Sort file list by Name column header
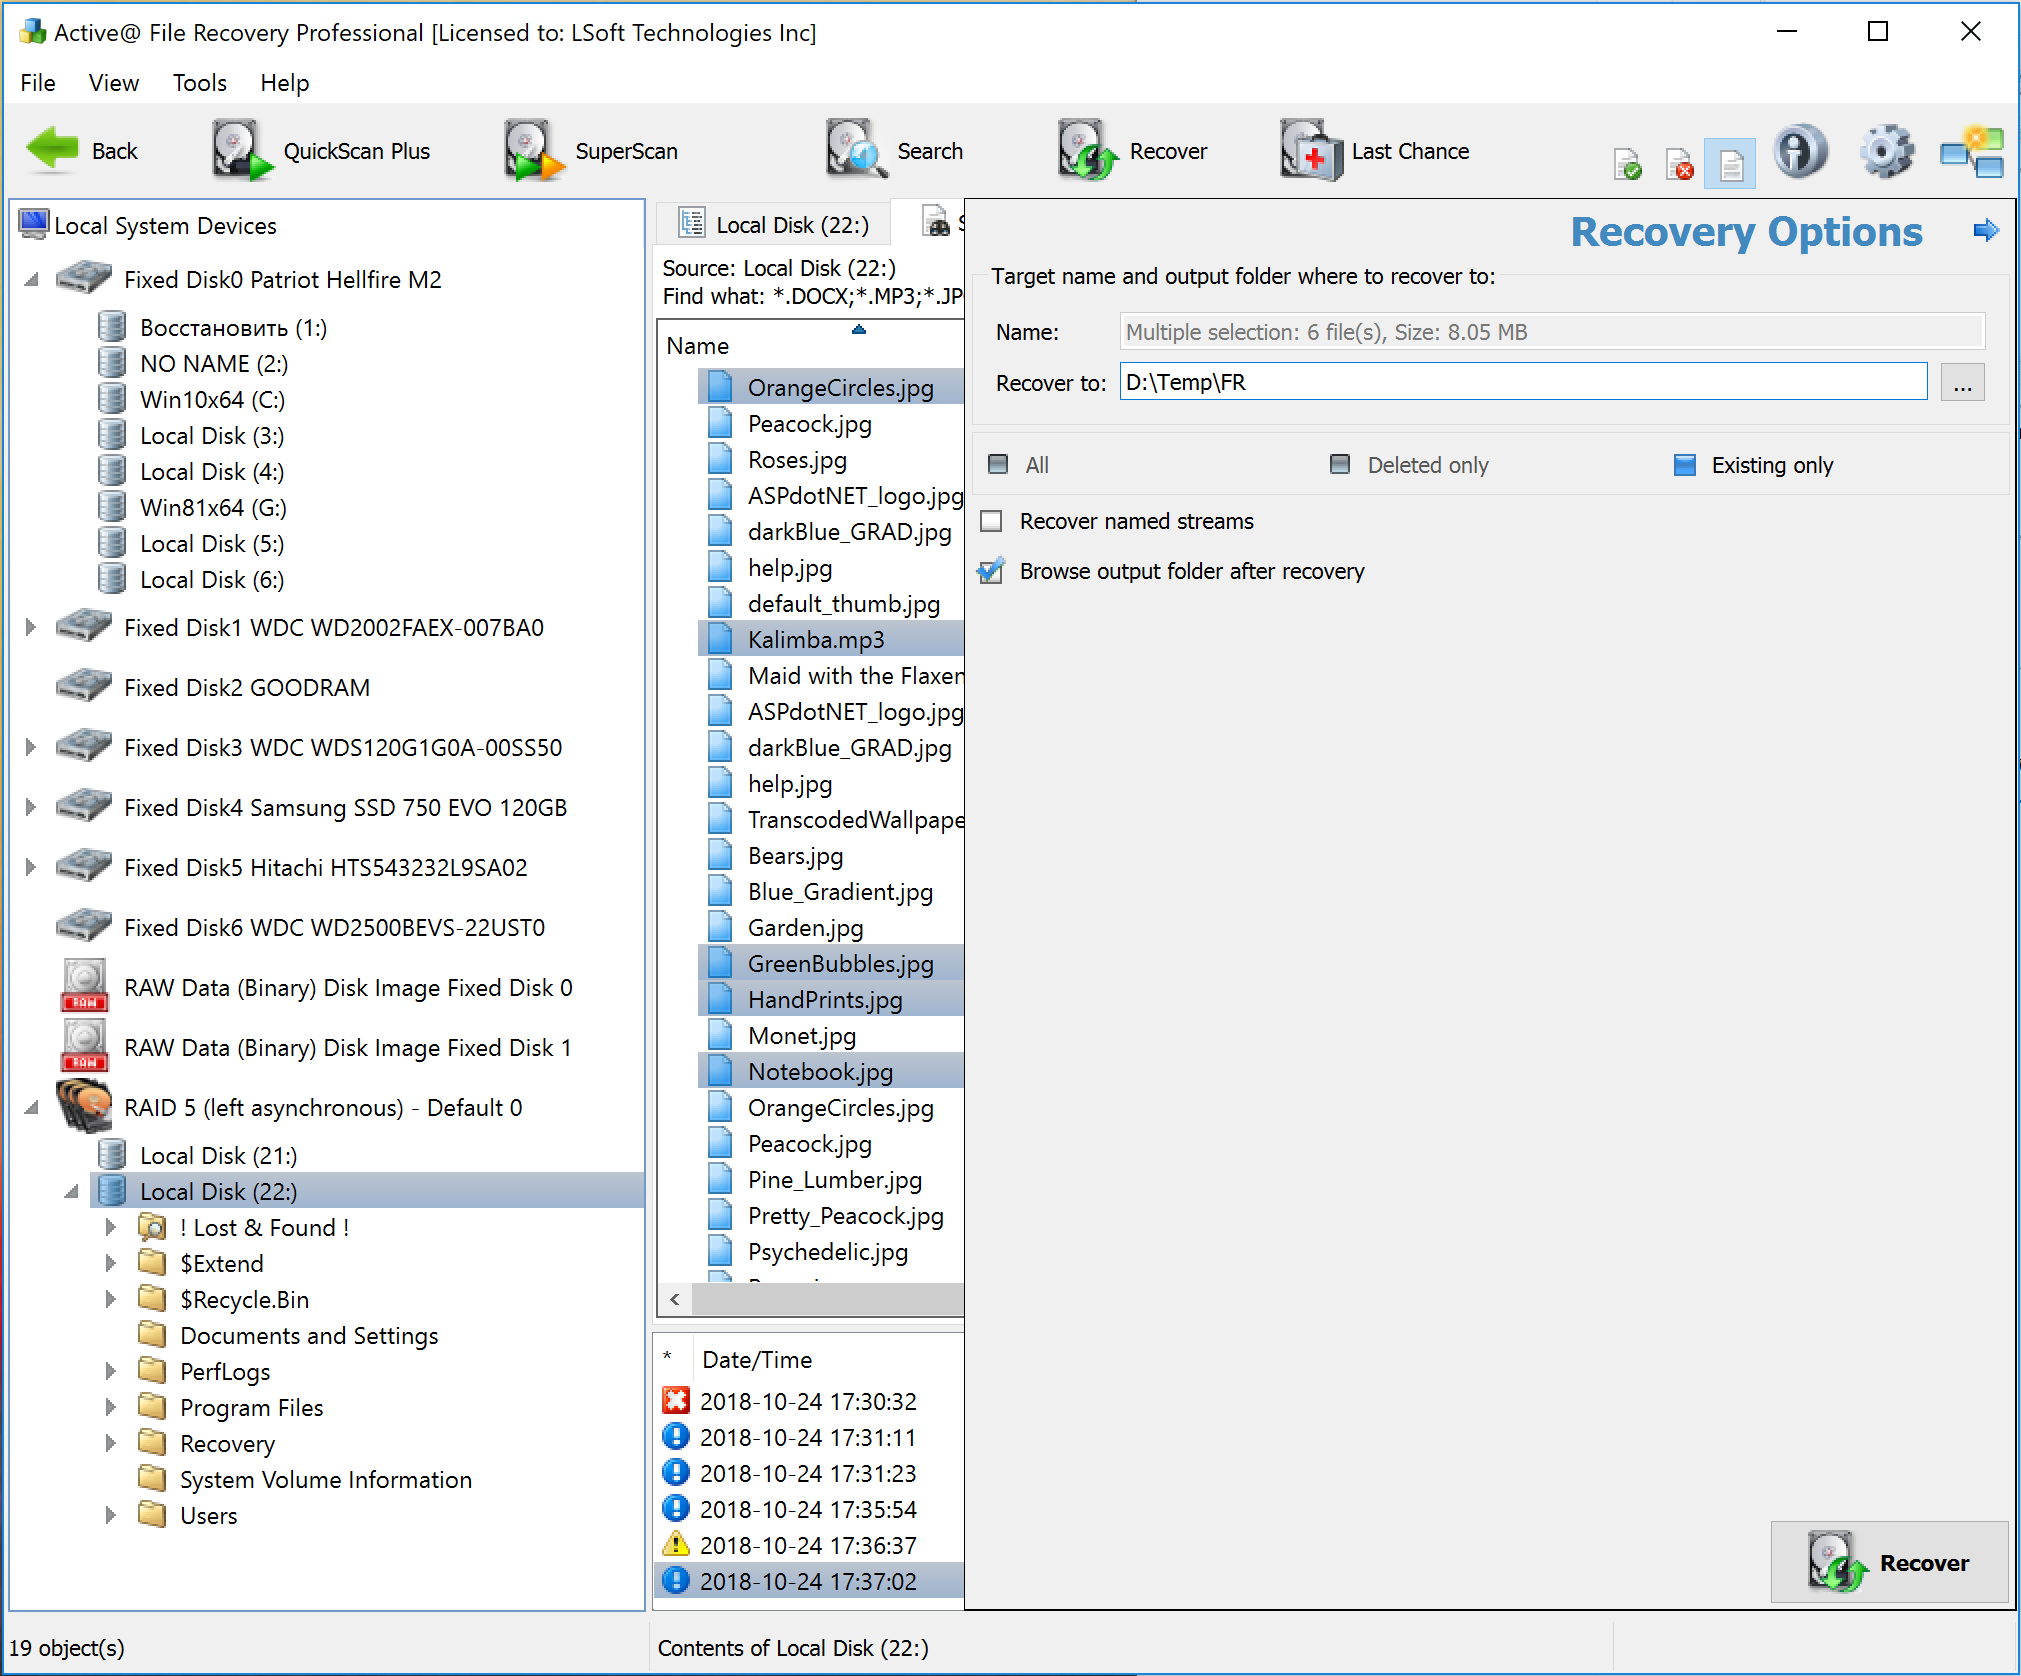The width and height of the screenshot is (2021, 1676). click(x=698, y=346)
